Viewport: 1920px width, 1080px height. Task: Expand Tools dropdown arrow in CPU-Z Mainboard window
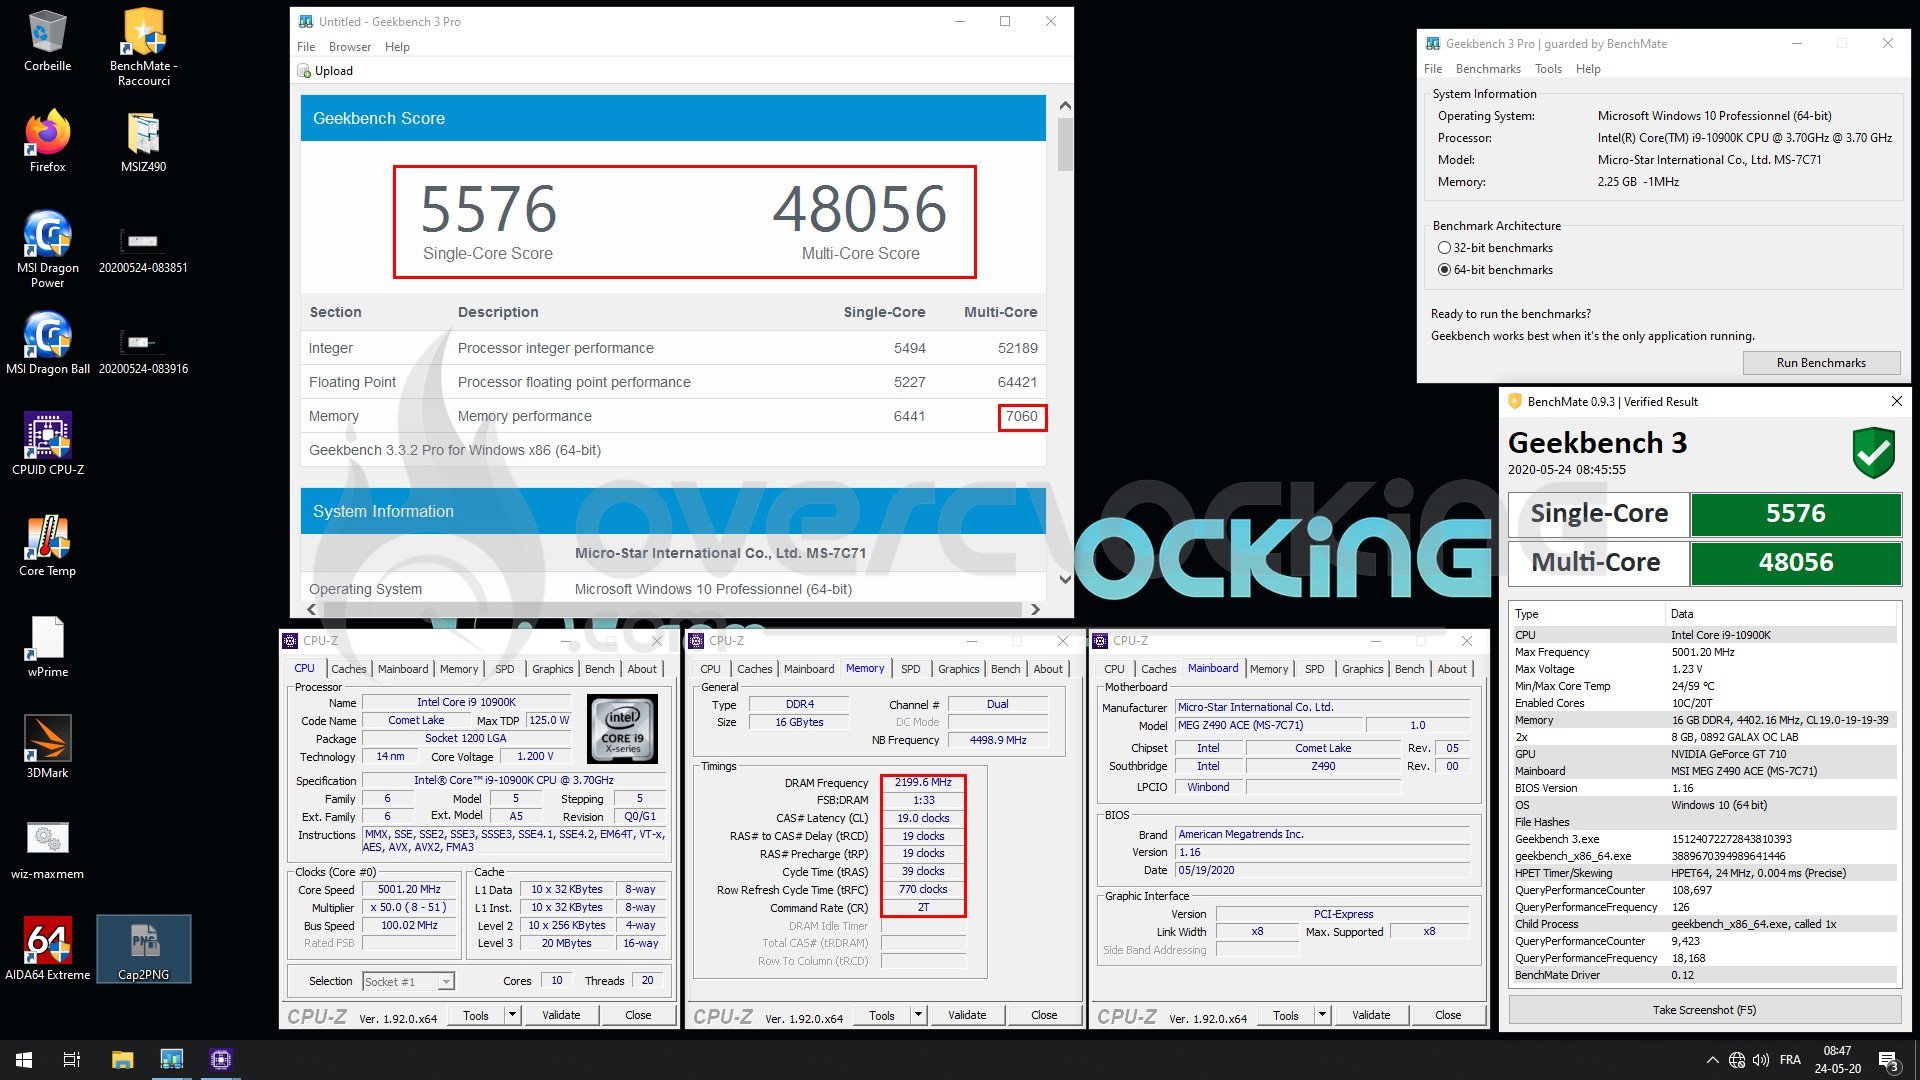tap(1322, 1015)
